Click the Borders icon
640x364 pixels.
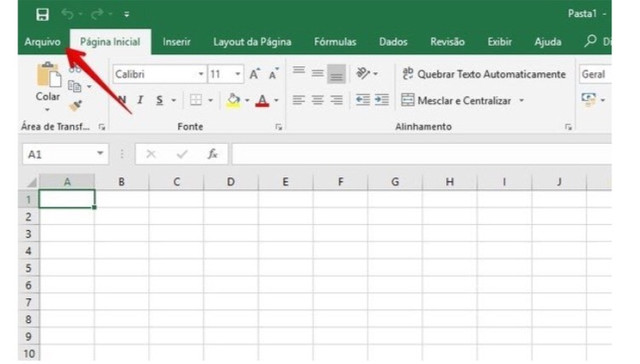[x=196, y=100]
